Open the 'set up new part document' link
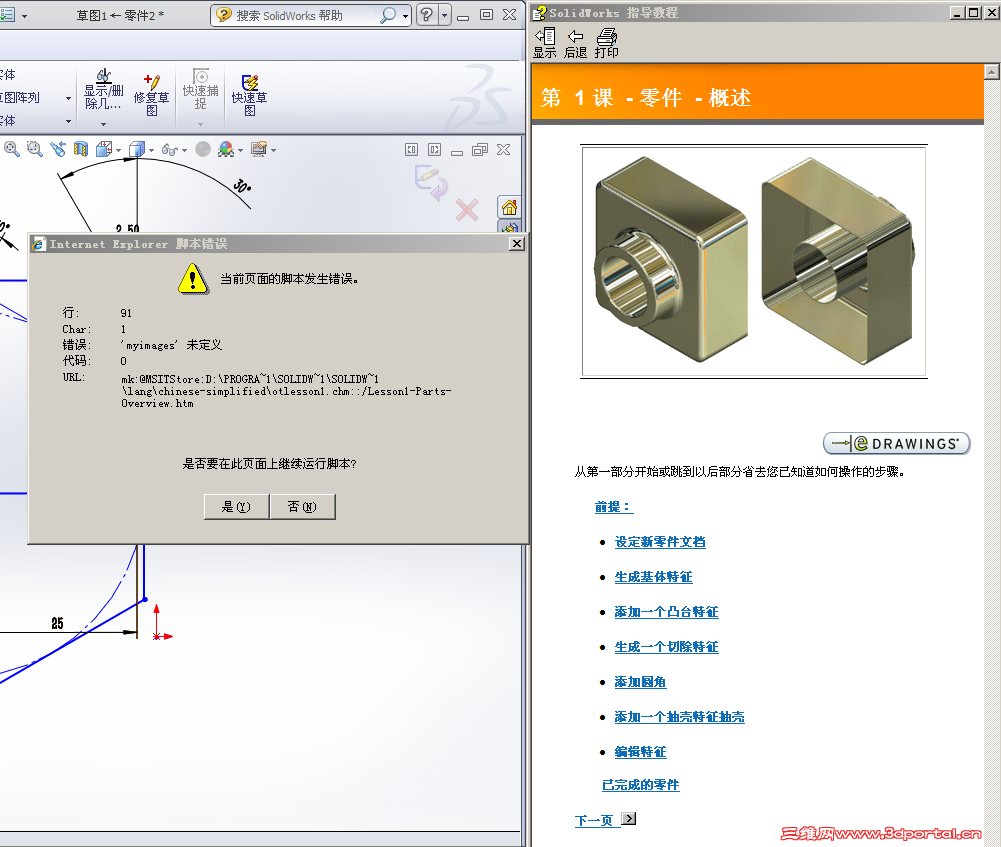 pyautogui.click(x=660, y=542)
